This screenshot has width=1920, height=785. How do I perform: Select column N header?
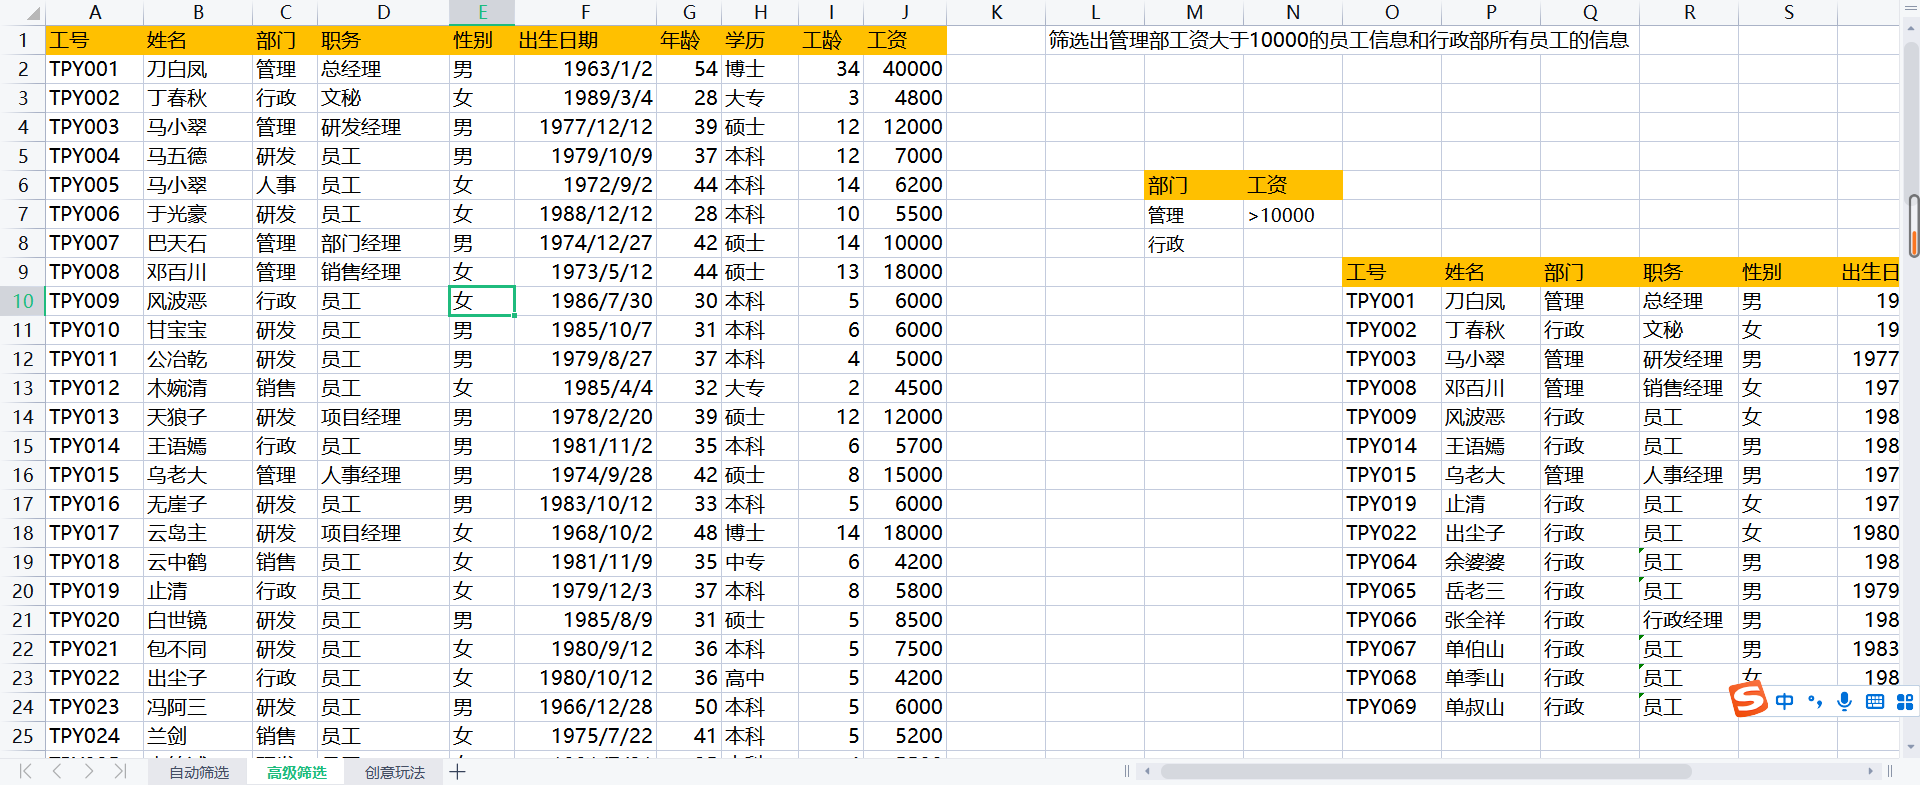click(x=1293, y=13)
